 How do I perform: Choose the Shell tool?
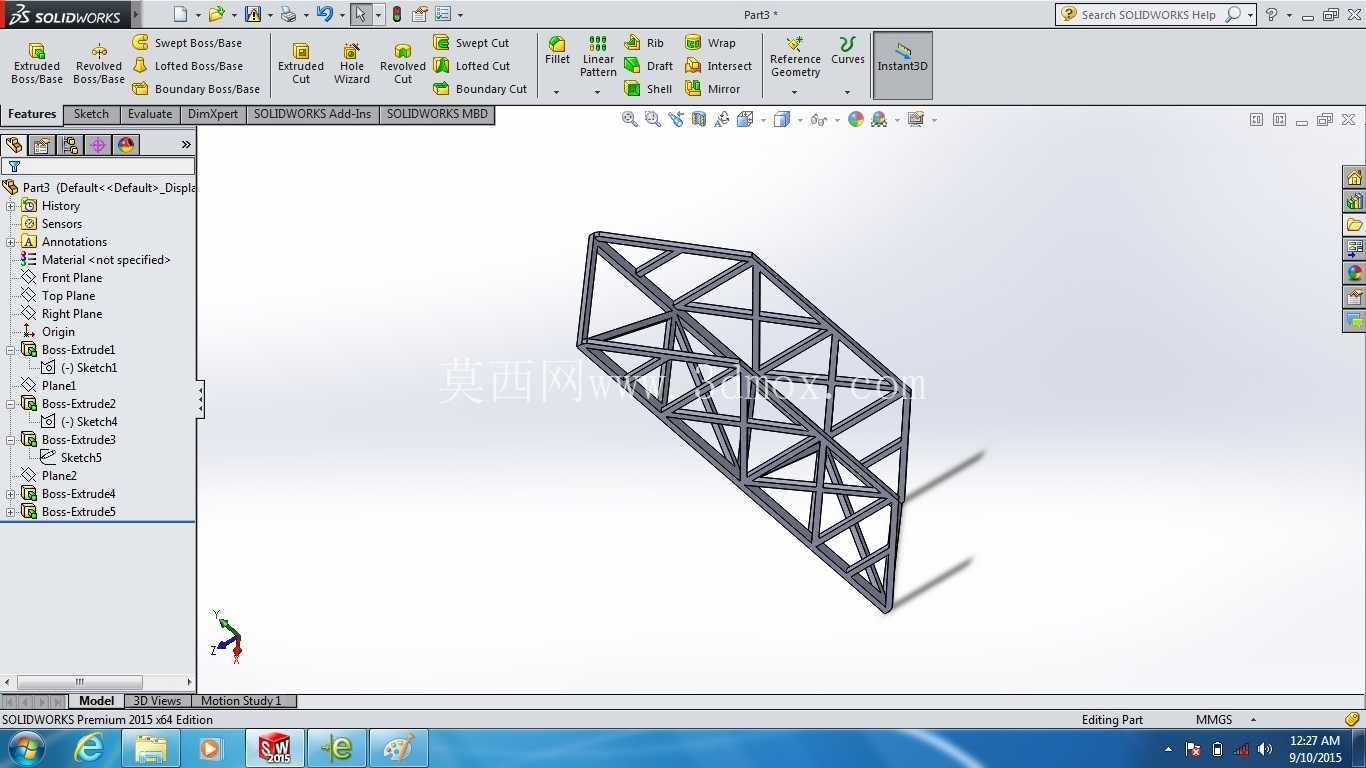(x=648, y=89)
